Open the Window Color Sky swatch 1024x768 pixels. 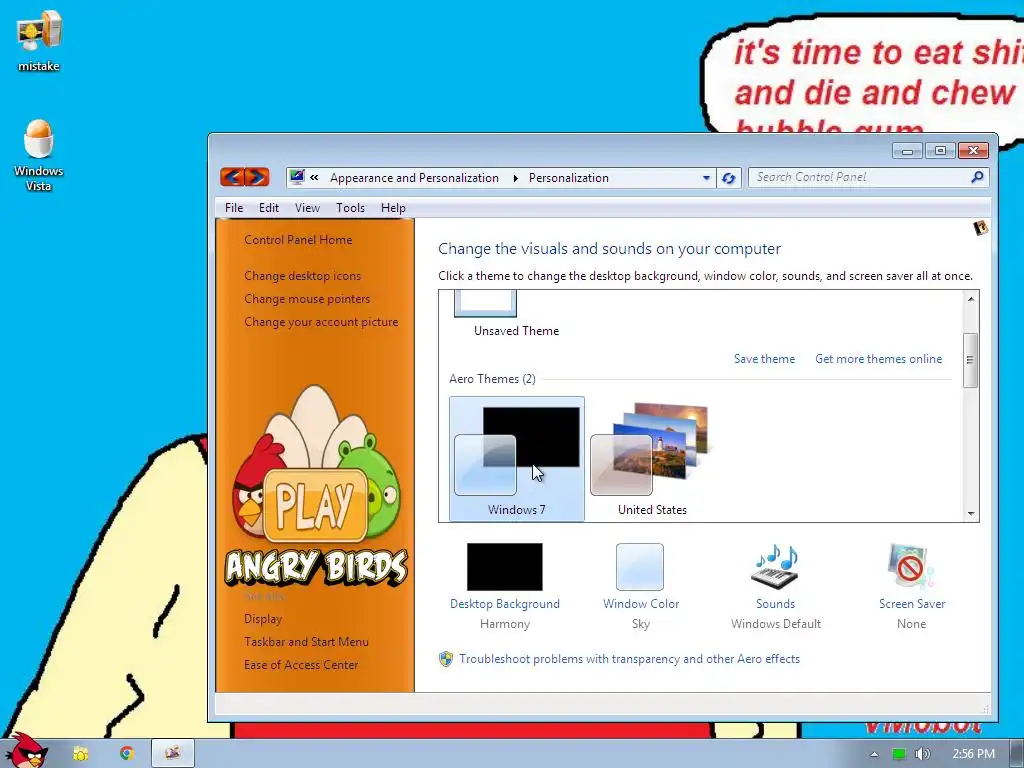pyautogui.click(x=640, y=567)
